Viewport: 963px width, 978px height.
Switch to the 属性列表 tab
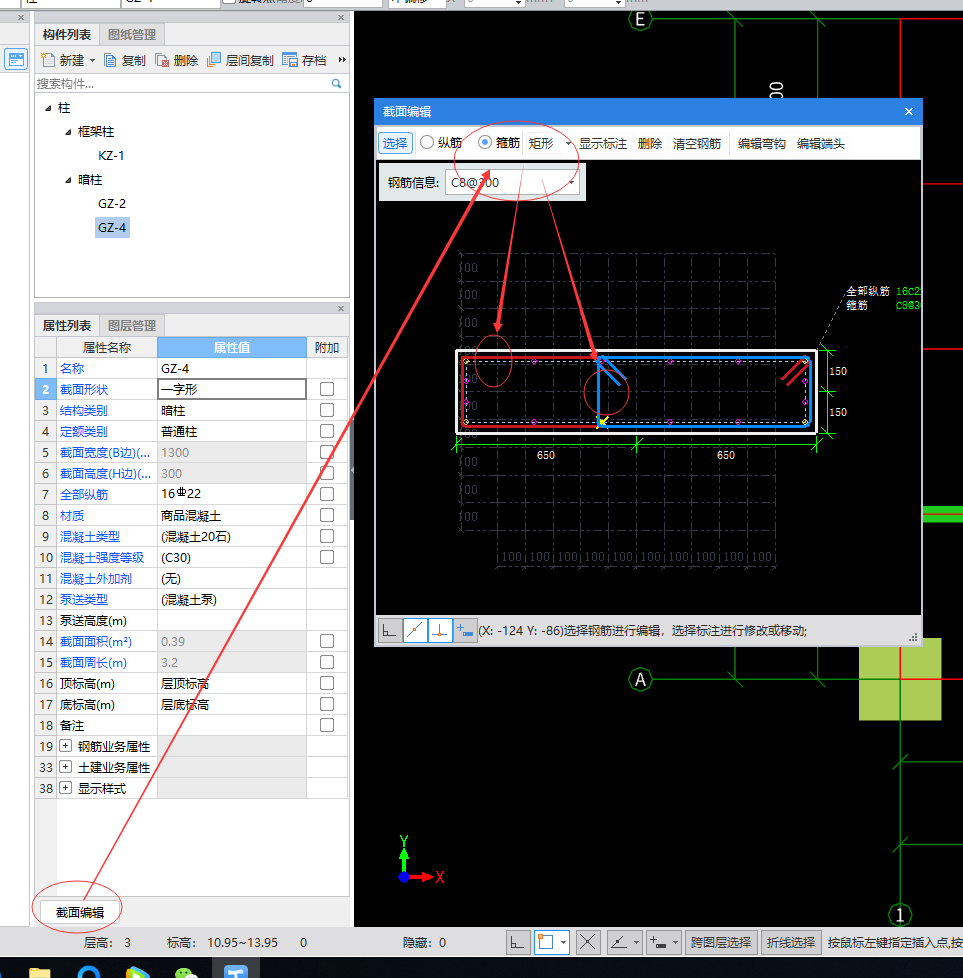coord(67,325)
